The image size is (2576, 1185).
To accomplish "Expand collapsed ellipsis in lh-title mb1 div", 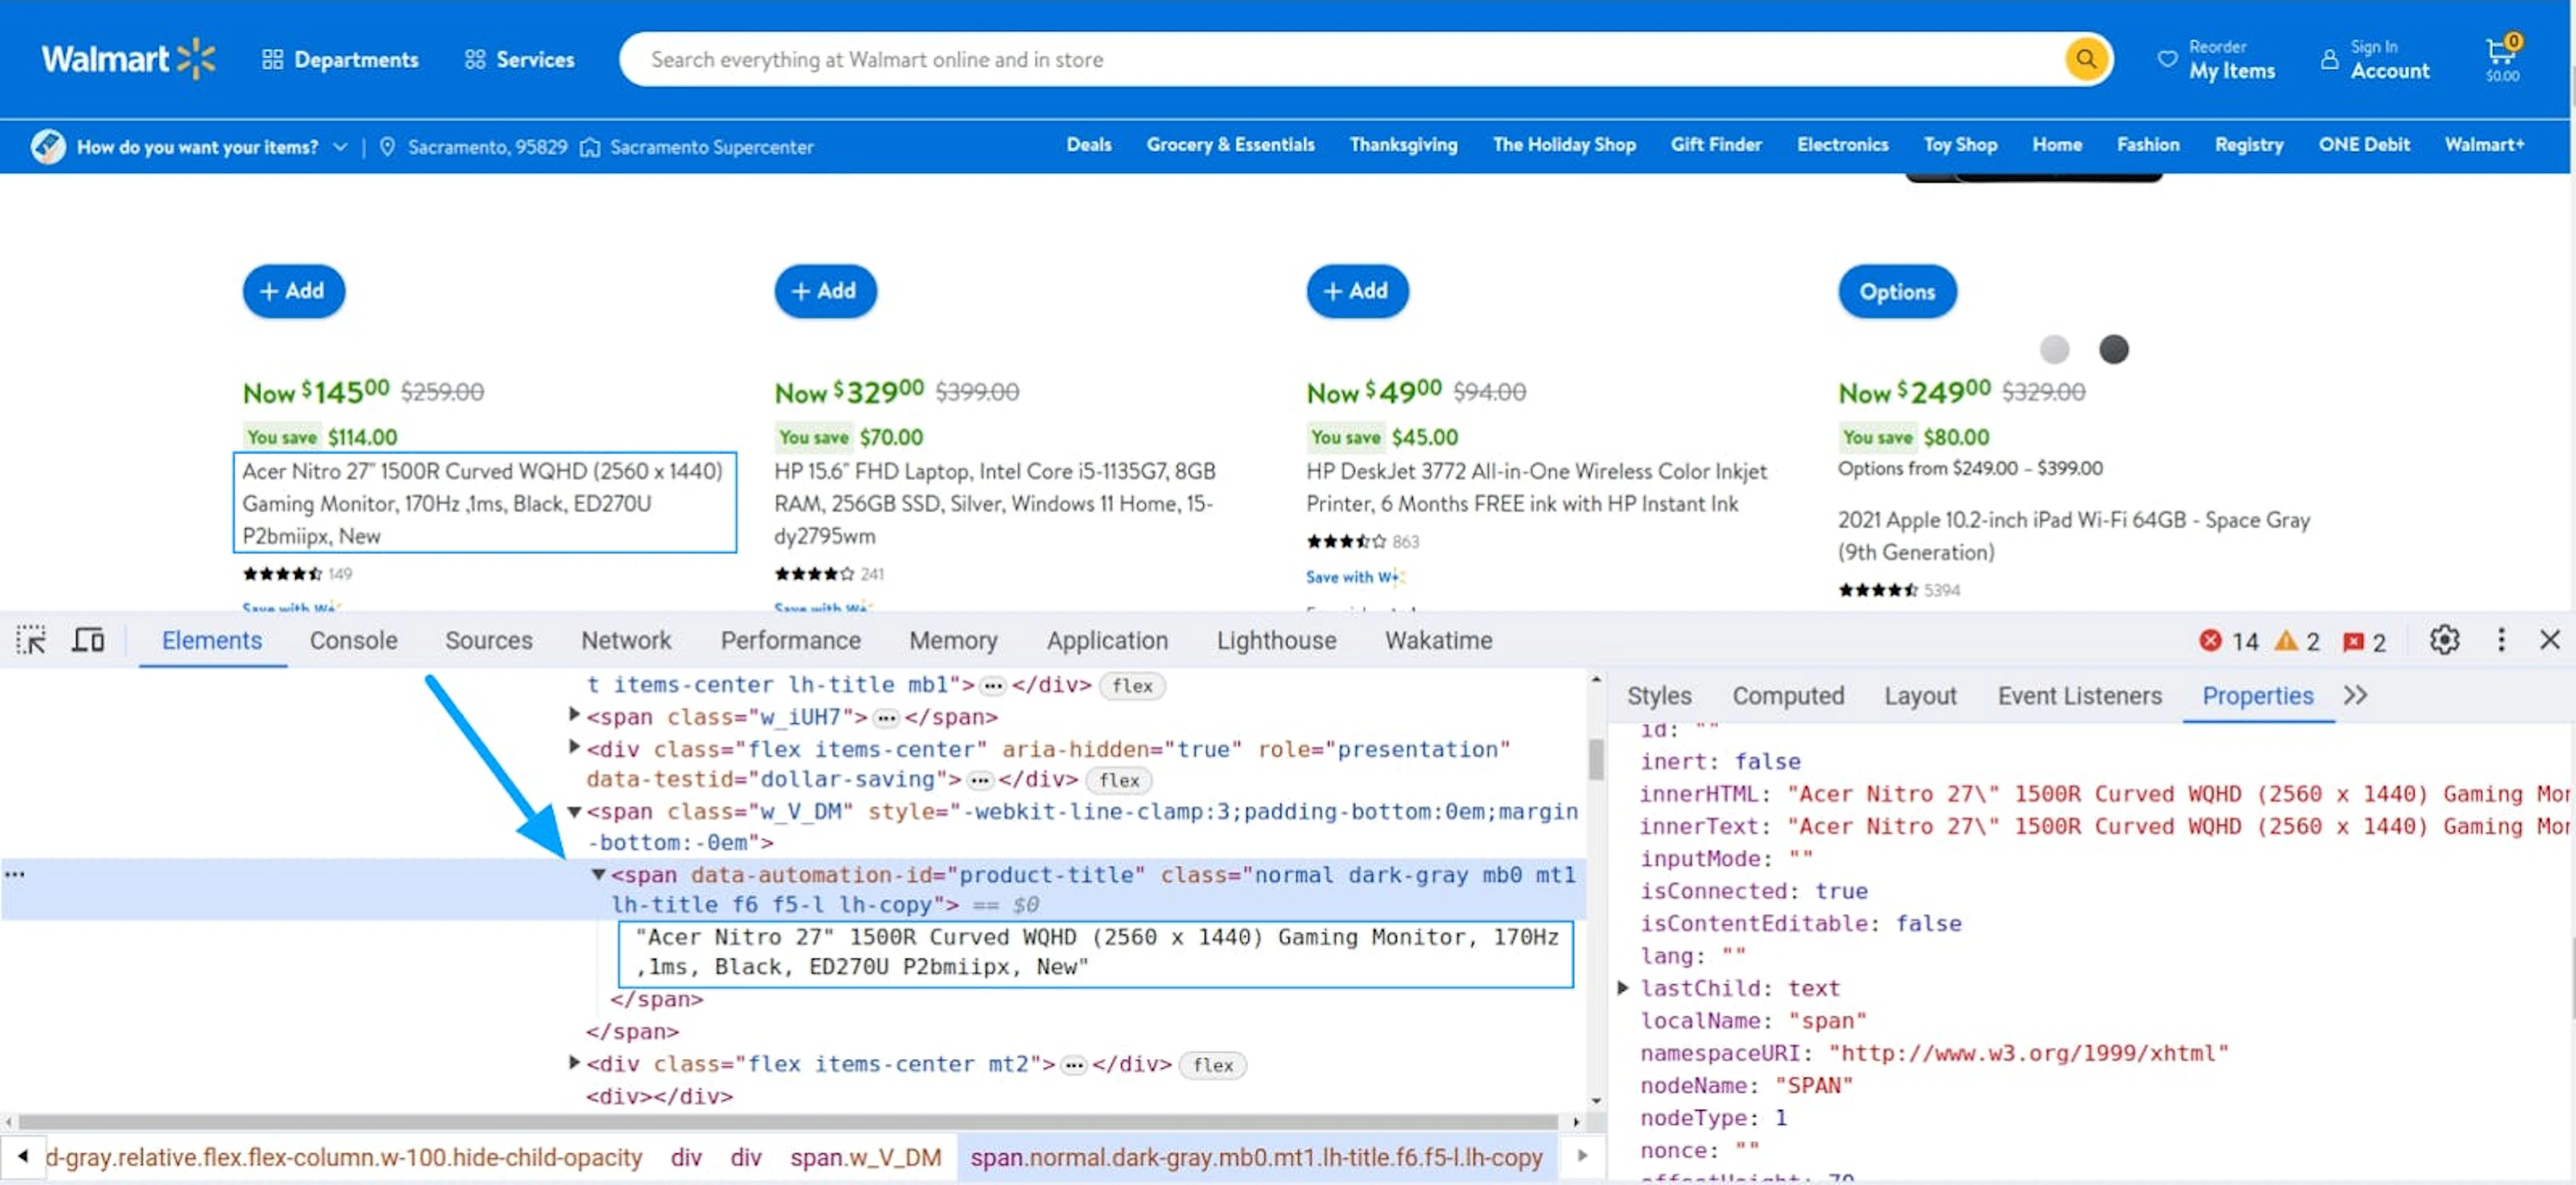I will point(992,685).
